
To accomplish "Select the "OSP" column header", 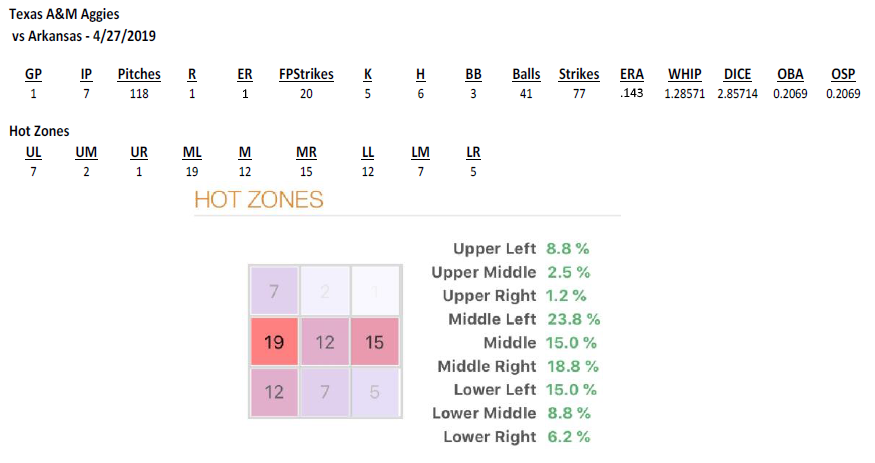I will tap(843, 74).
